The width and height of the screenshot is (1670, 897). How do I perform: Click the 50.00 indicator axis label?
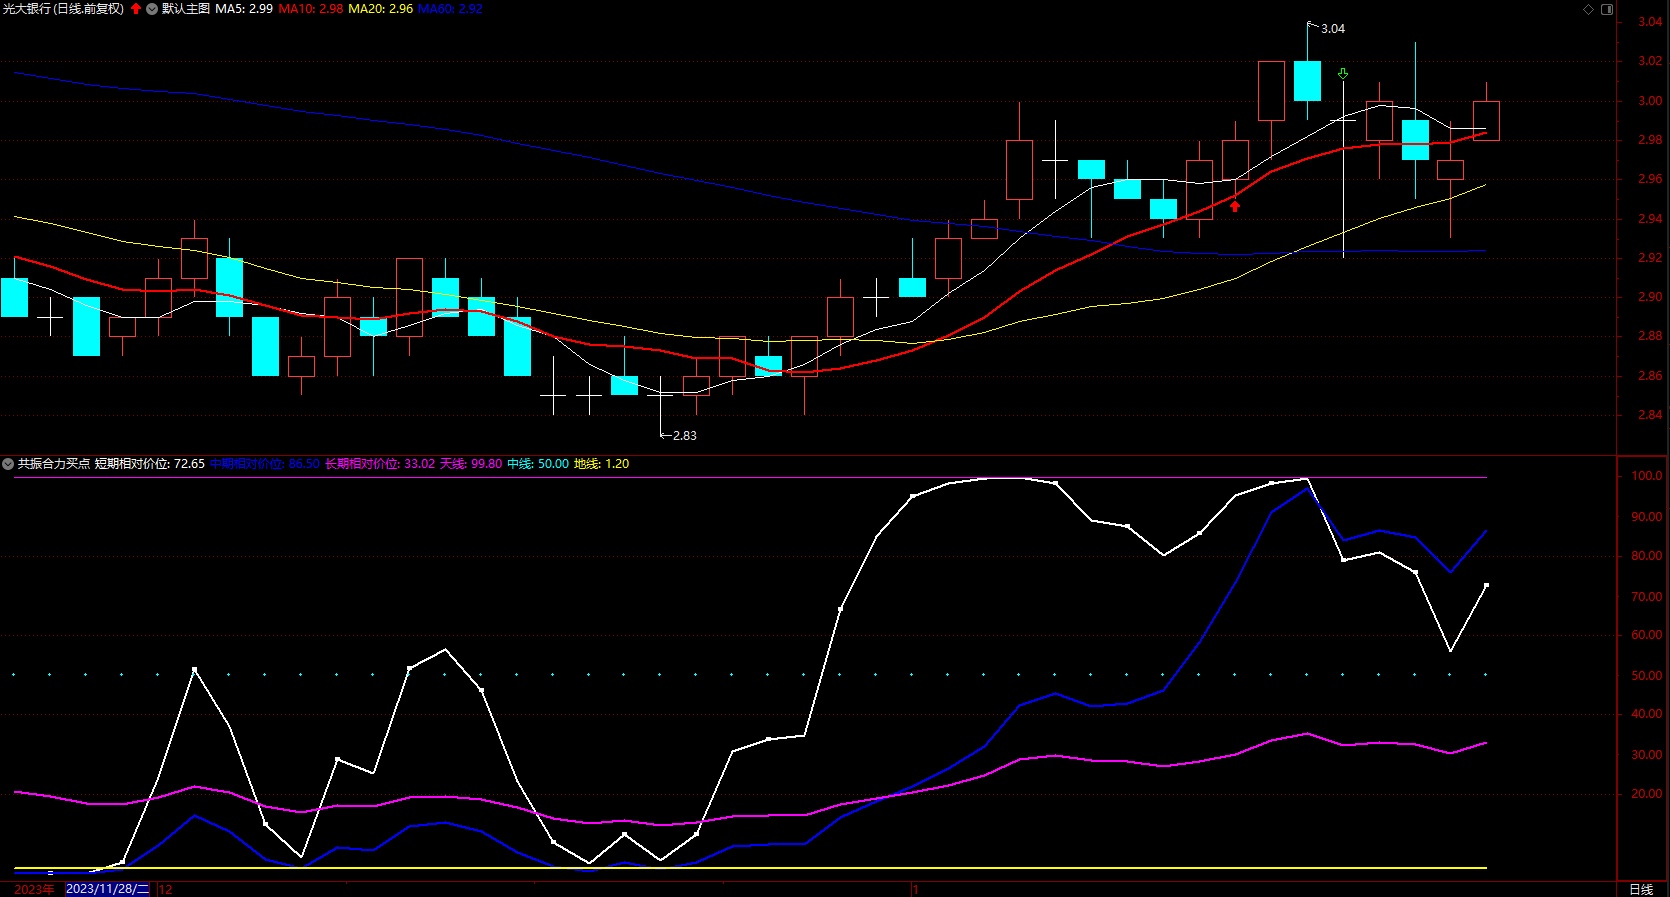[x=1647, y=676]
